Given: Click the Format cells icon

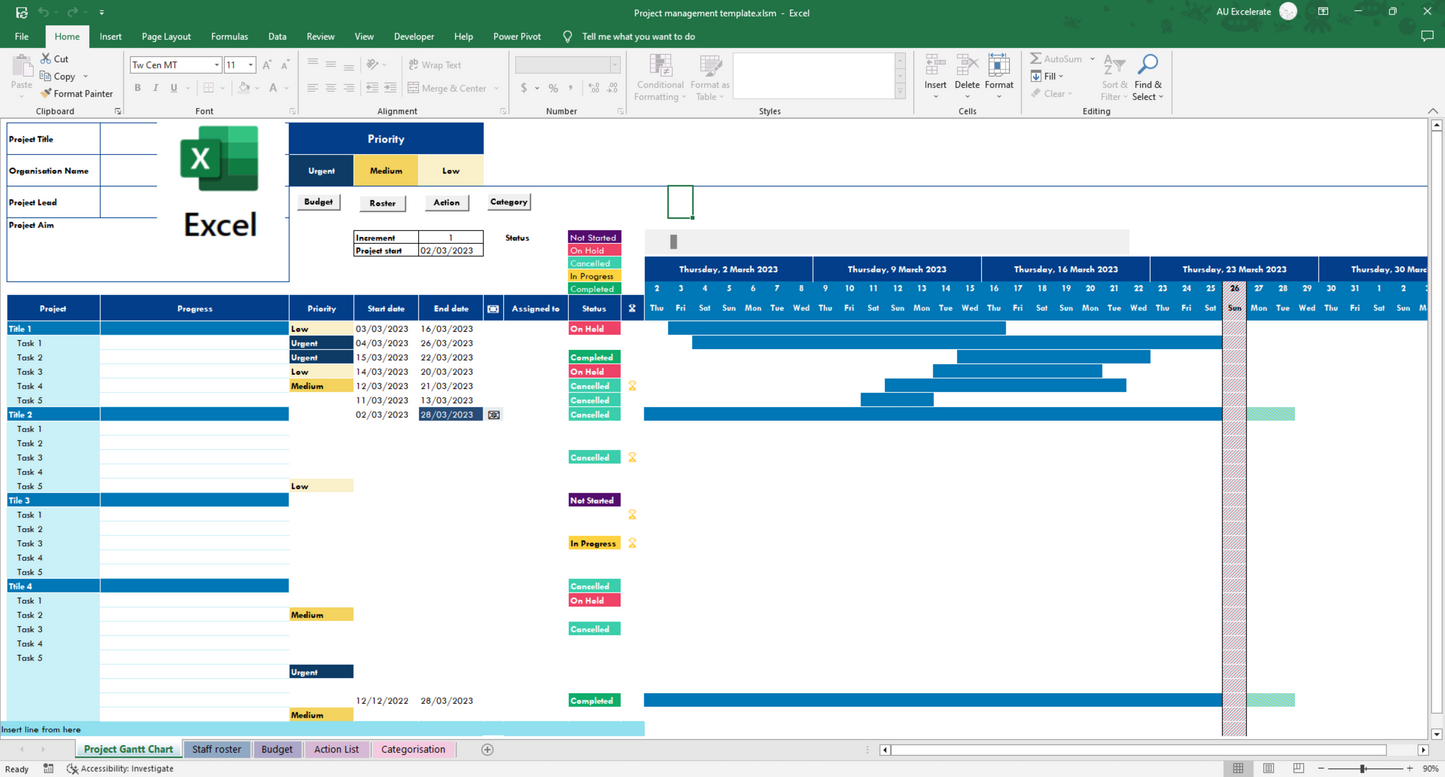Looking at the screenshot, I should coord(998,66).
